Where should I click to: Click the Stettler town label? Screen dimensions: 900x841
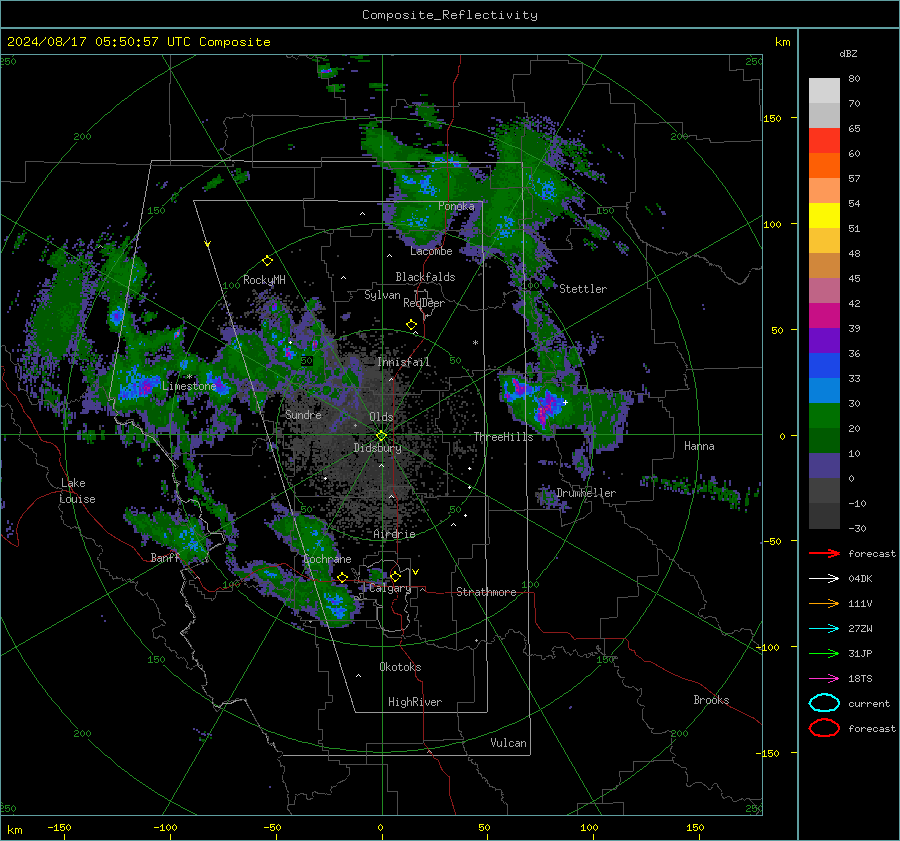tap(583, 289)
